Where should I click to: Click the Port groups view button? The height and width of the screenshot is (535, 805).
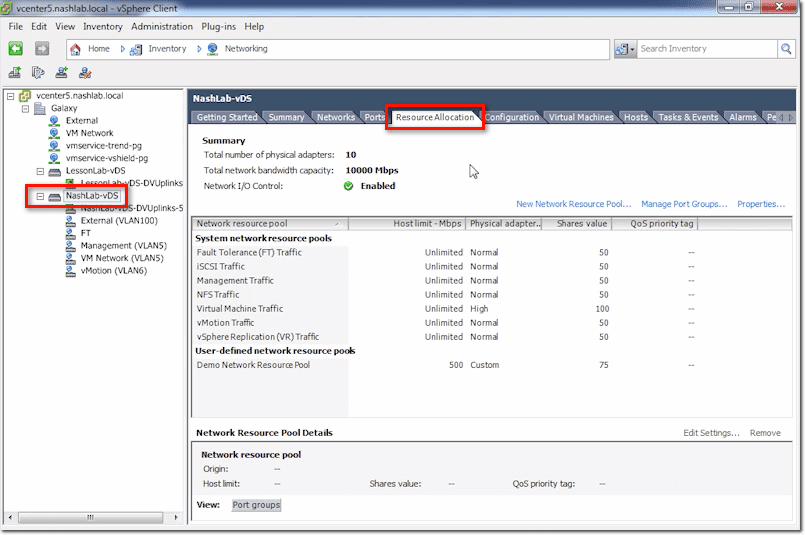pyautogui.click(x=256, y=505)
